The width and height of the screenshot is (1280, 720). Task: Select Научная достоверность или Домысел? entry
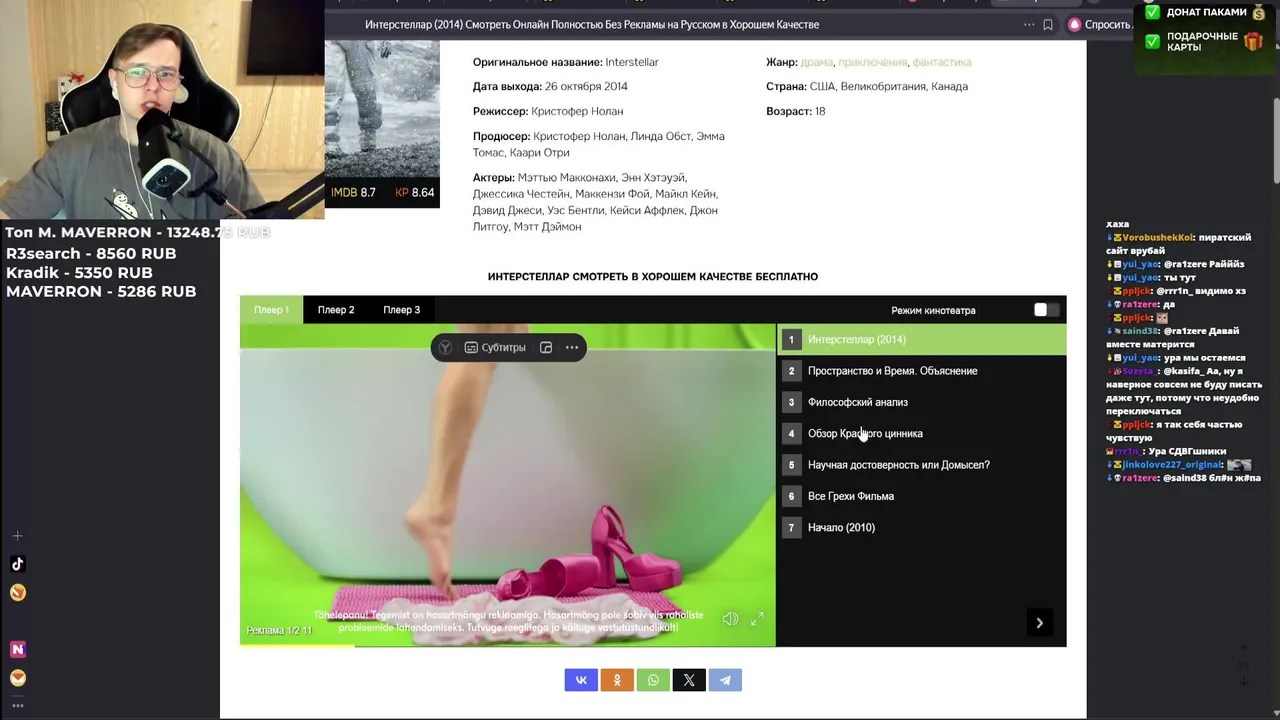pyautogui.click(x=921, y=465)
